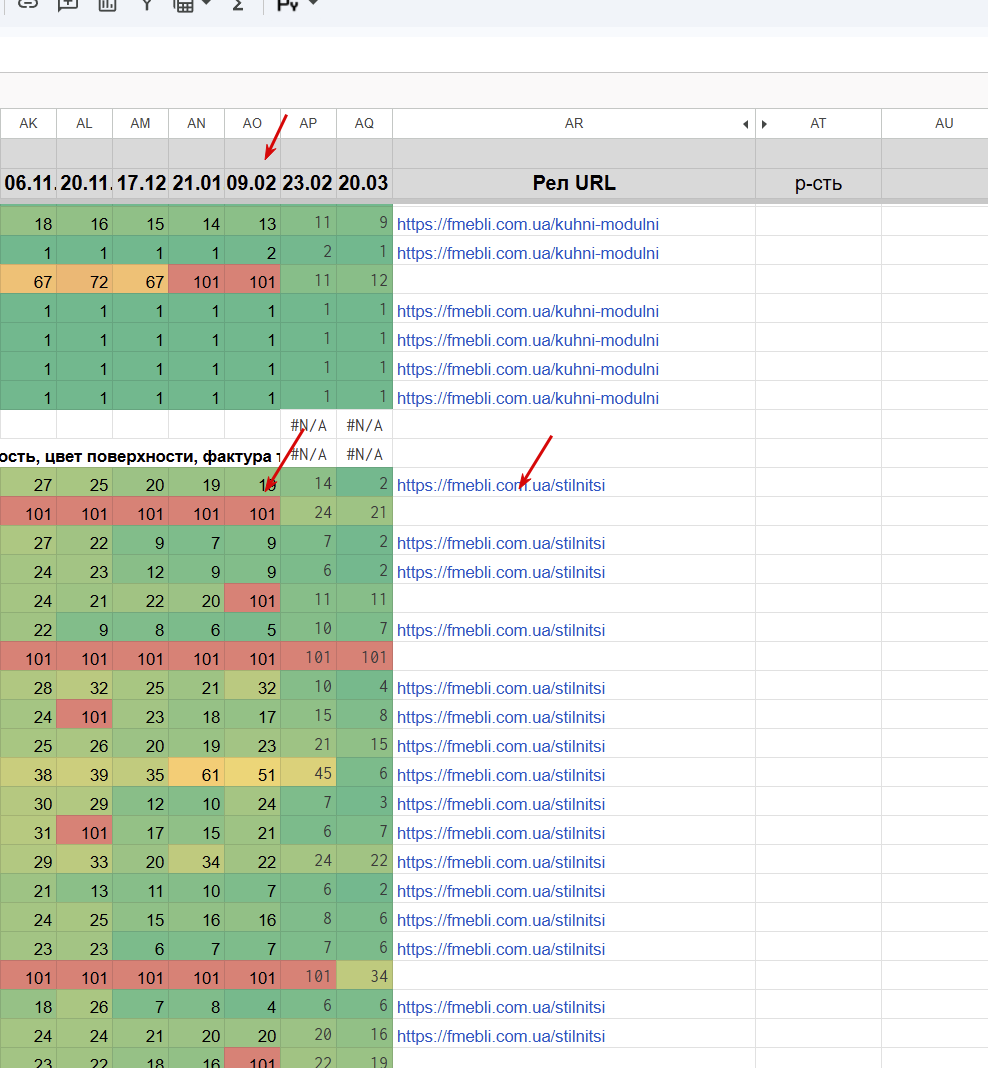The height and width of the screenshot is (1068, 988).
Task: Click the cell containing 51
Action: pos(252,773)
